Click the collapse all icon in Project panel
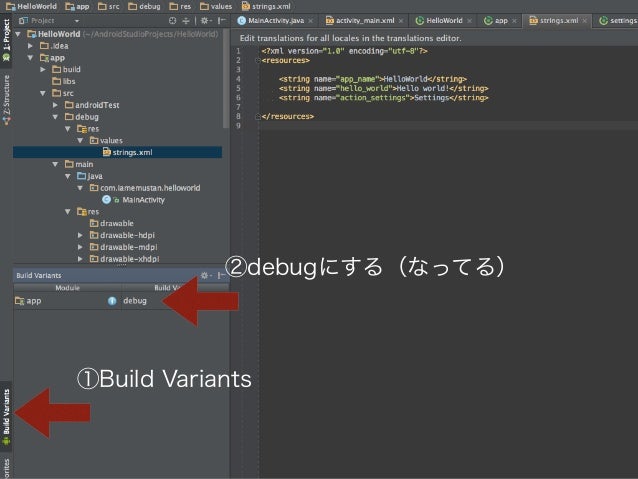Viewport: 638px width, 479px height. (186, 21)
